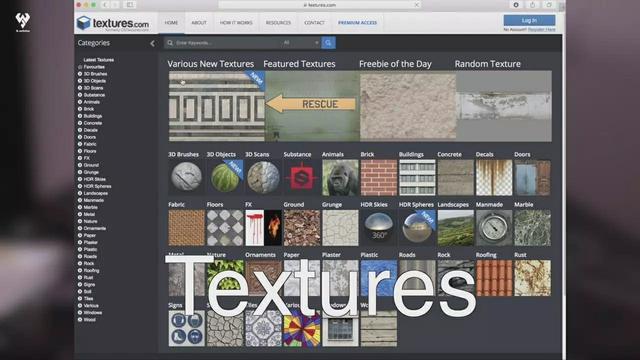Open the RESOURCES nav tab
The height and width of the screenshot is (360, 640).
[278, 23]
